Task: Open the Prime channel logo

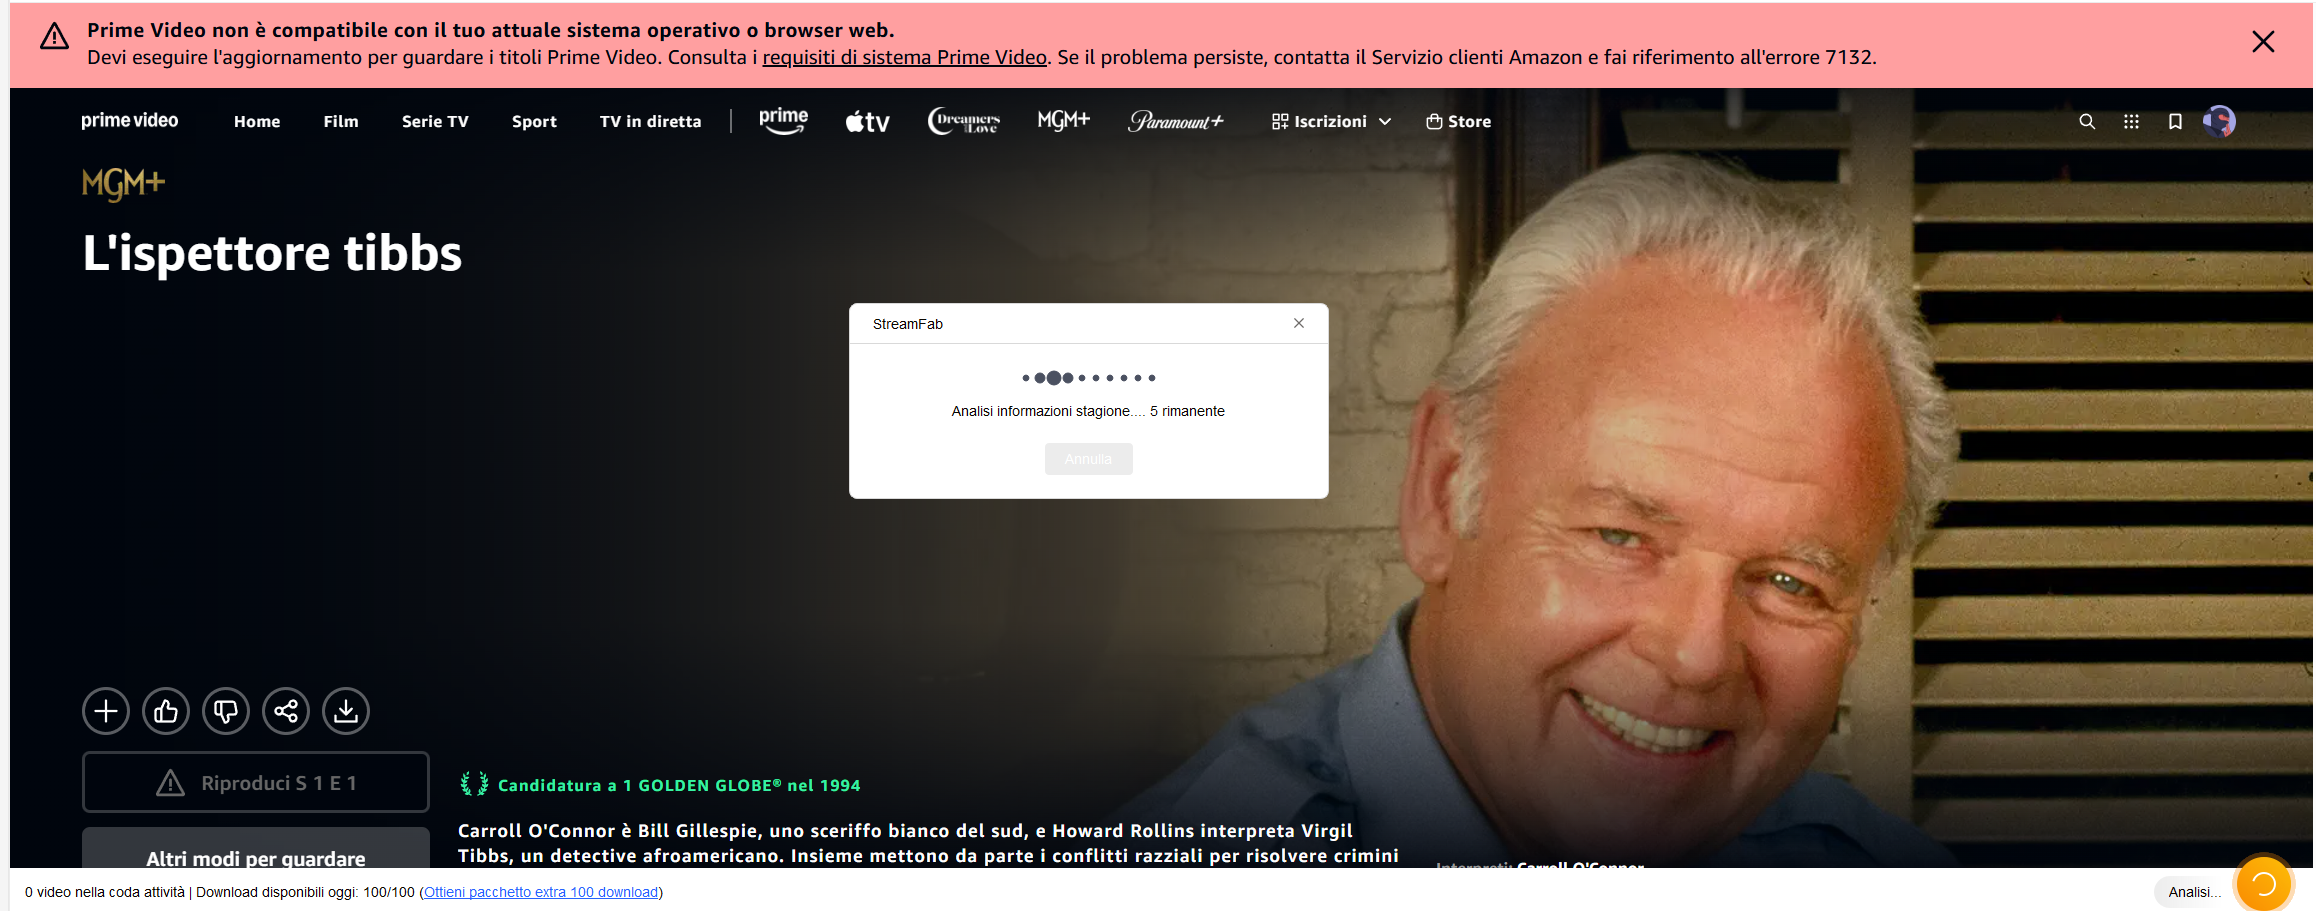Action: pos(784,121)
